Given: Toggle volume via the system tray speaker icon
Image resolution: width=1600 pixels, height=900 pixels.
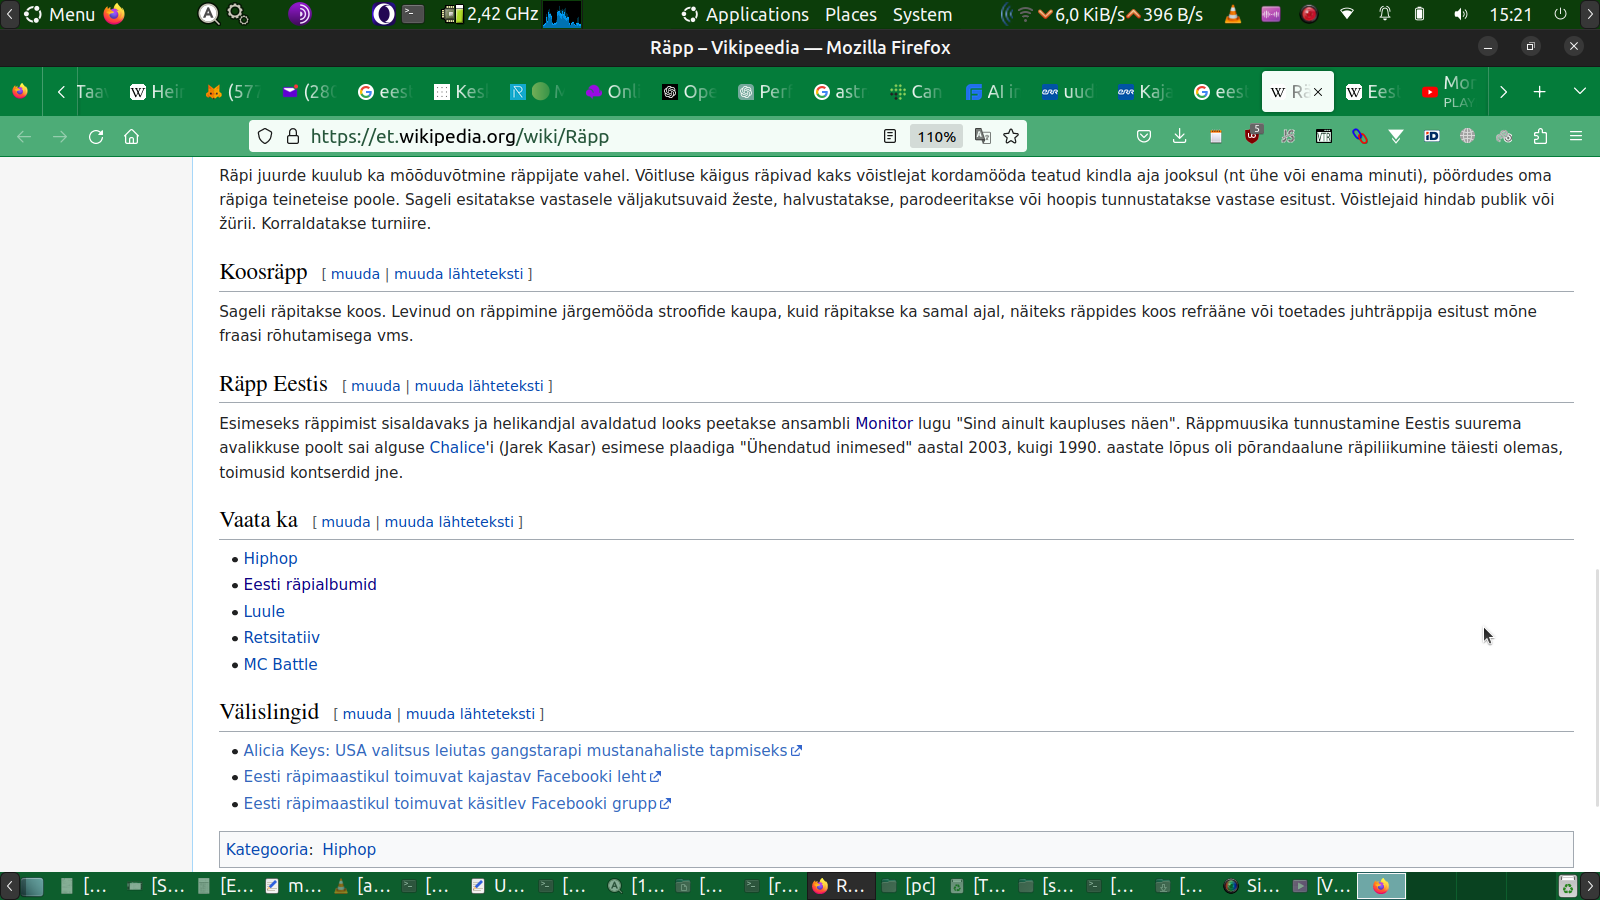Looking at the screenshot, I should click(x=1461, y=14).
